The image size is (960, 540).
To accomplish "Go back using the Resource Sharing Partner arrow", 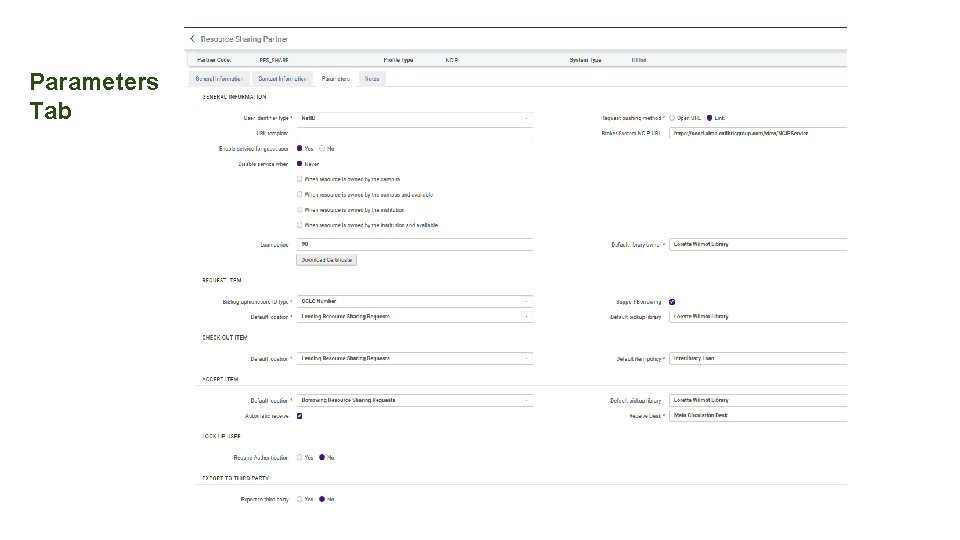I will [x=192, y=39].
